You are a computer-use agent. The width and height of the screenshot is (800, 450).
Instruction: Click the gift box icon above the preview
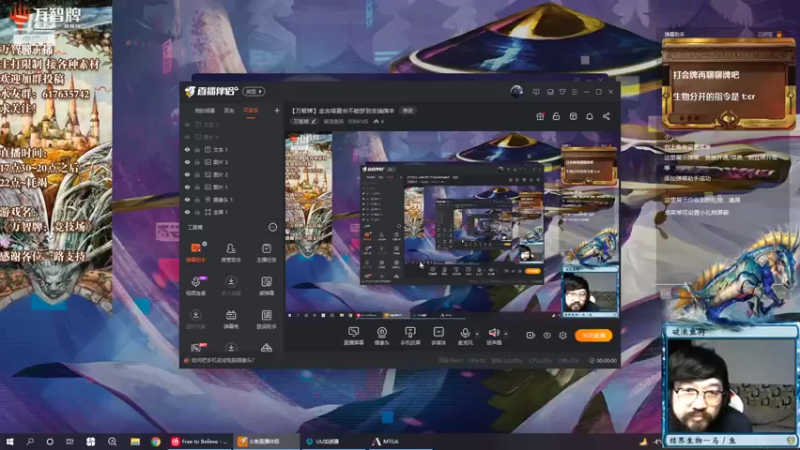pyautogui.click(x=540, y=116)
